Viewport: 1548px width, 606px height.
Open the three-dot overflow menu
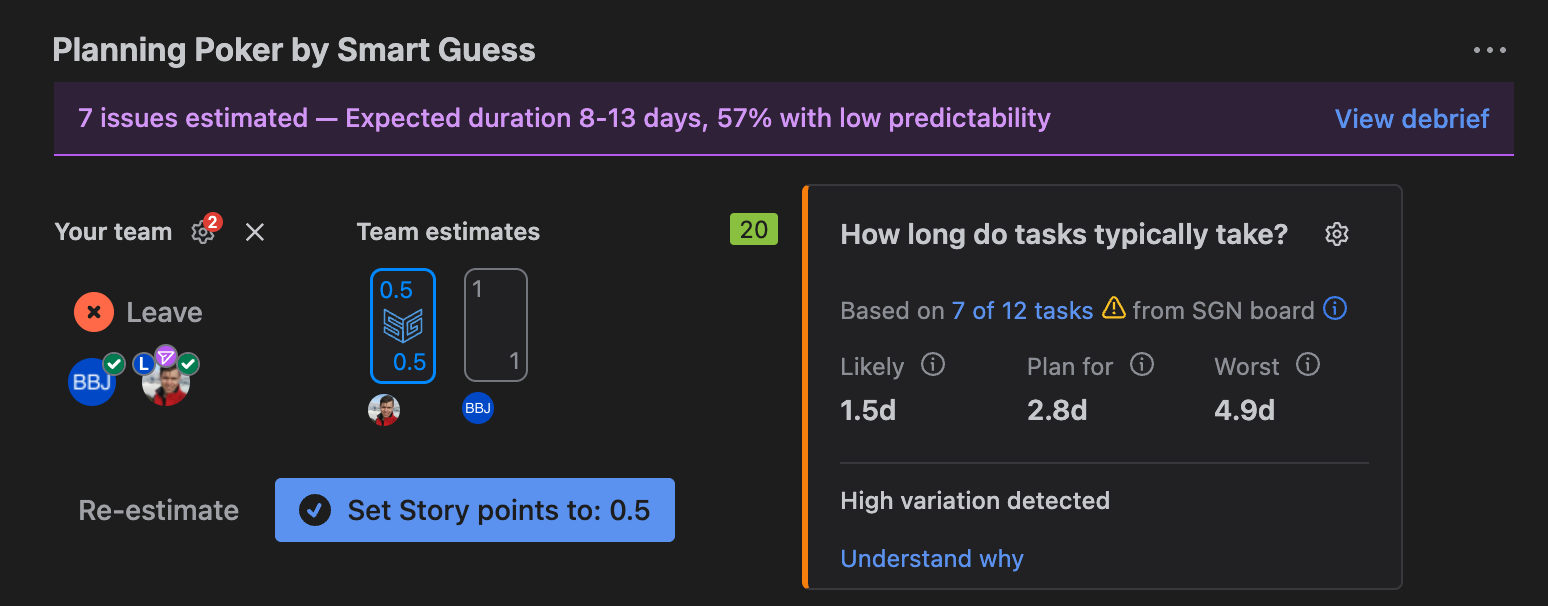tap(1490, 49)
